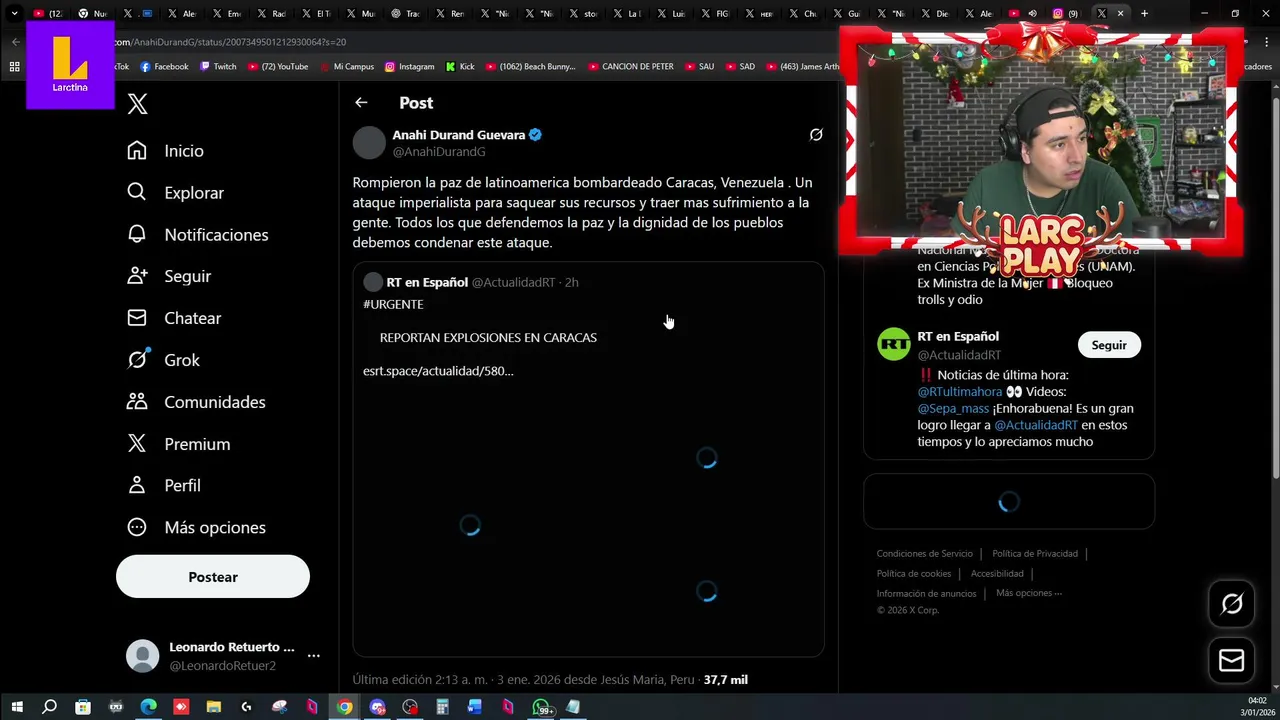Open Política de cookies link
This screenshot has height=720, width=1280.
(x=914, y=574)
